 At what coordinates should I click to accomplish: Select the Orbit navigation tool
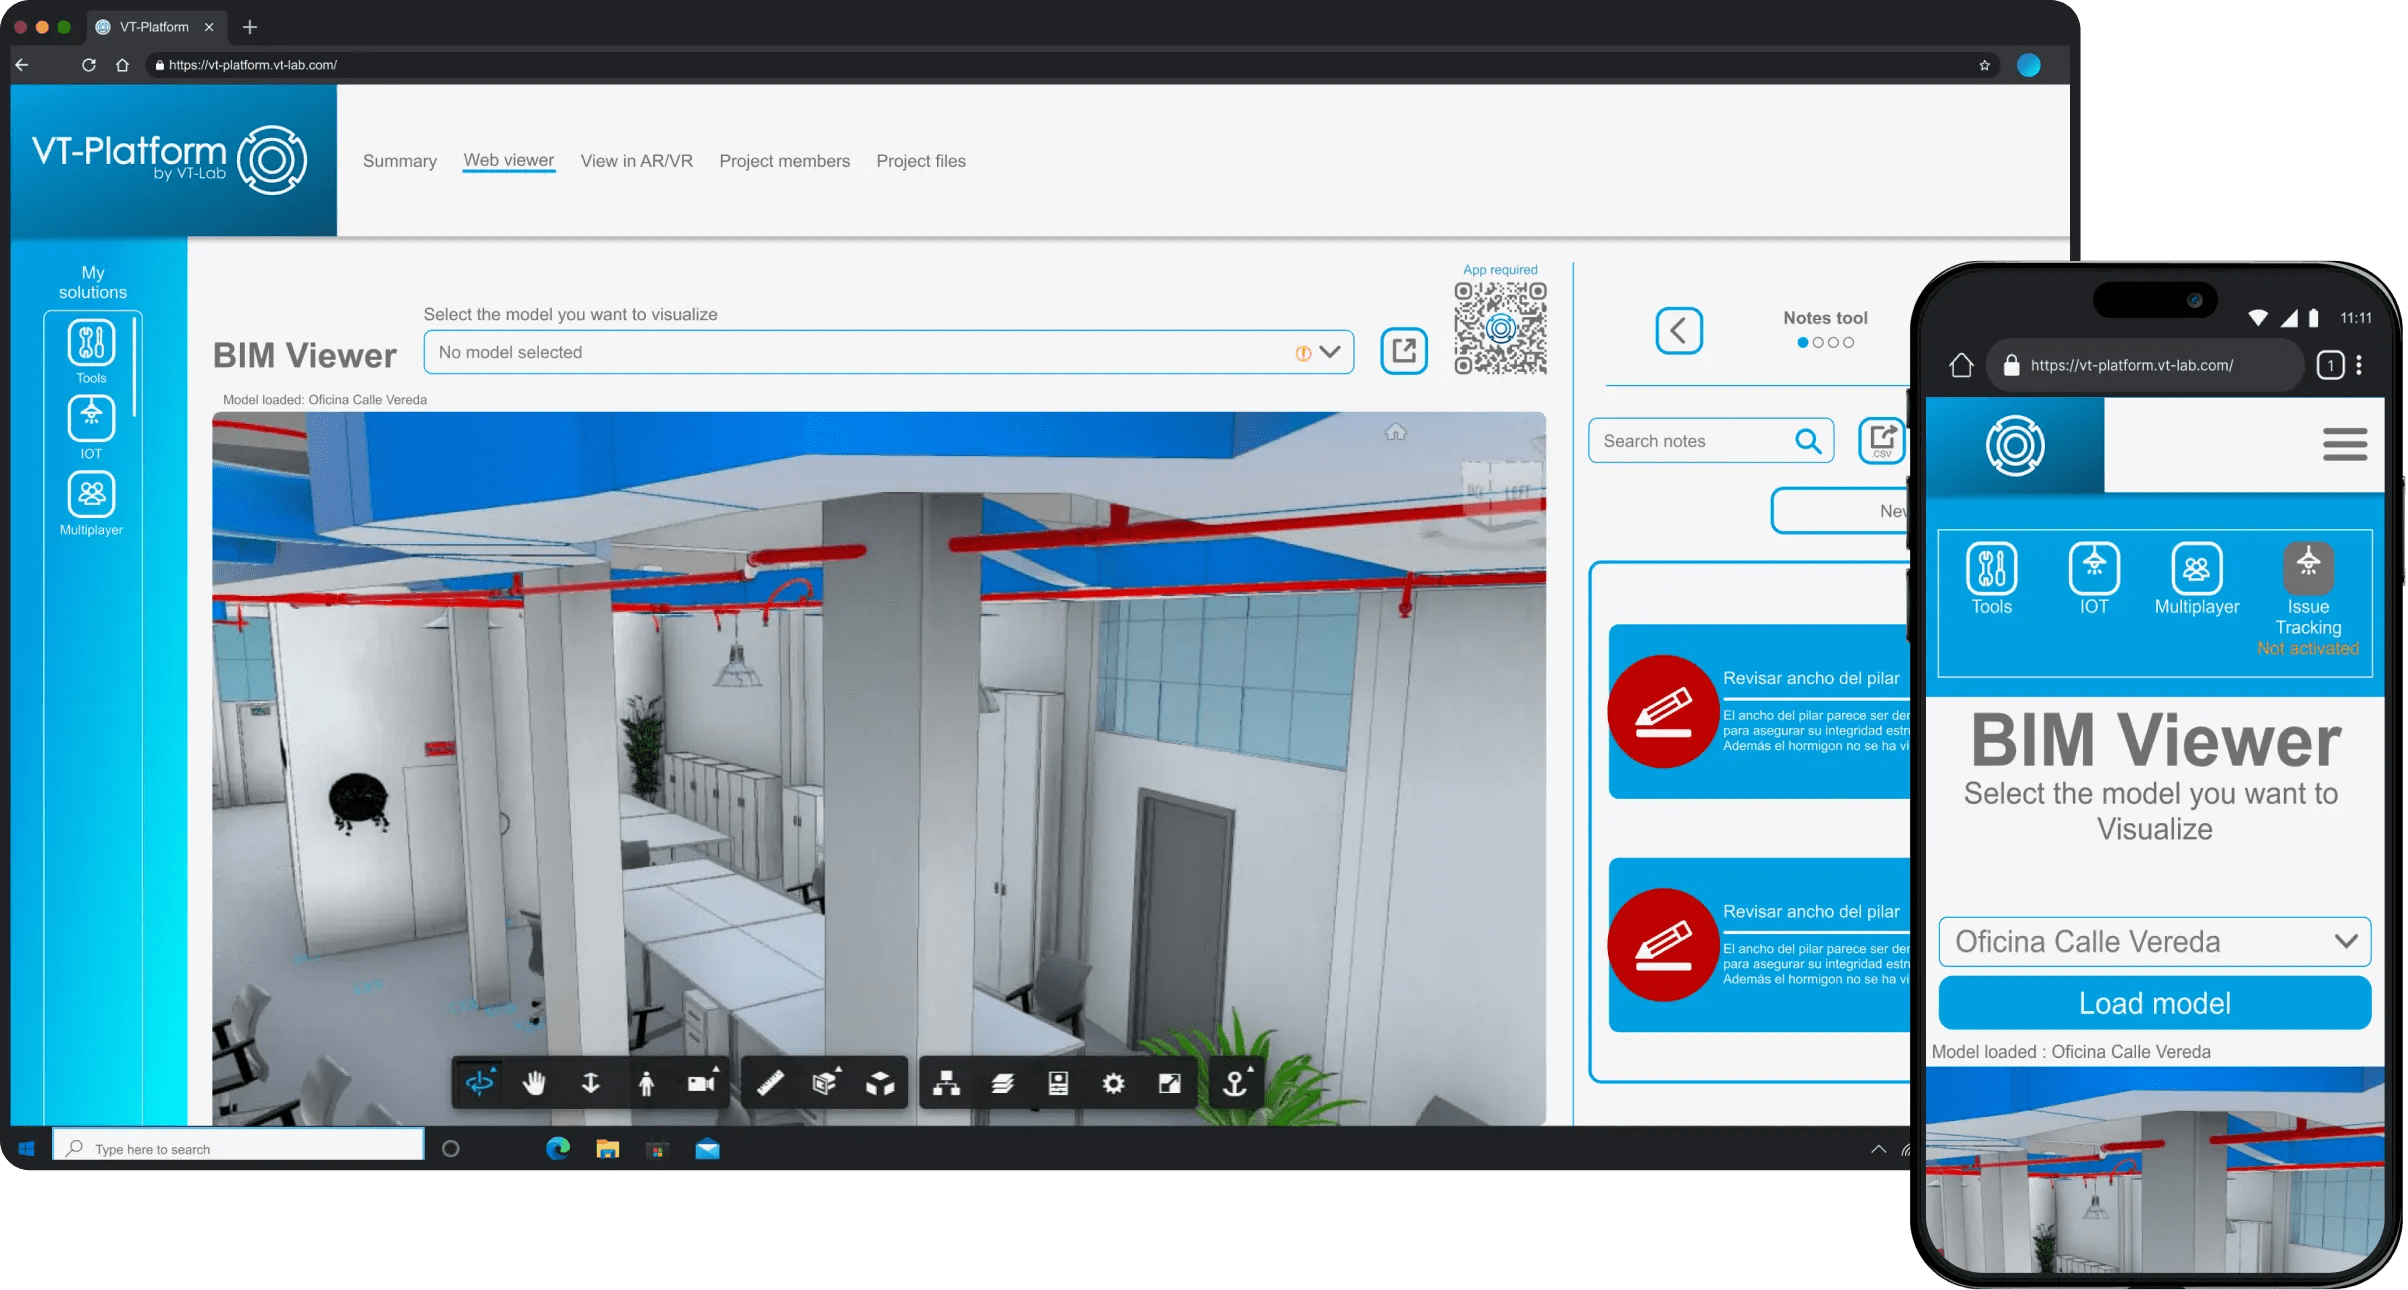[x=480, y=1083]
